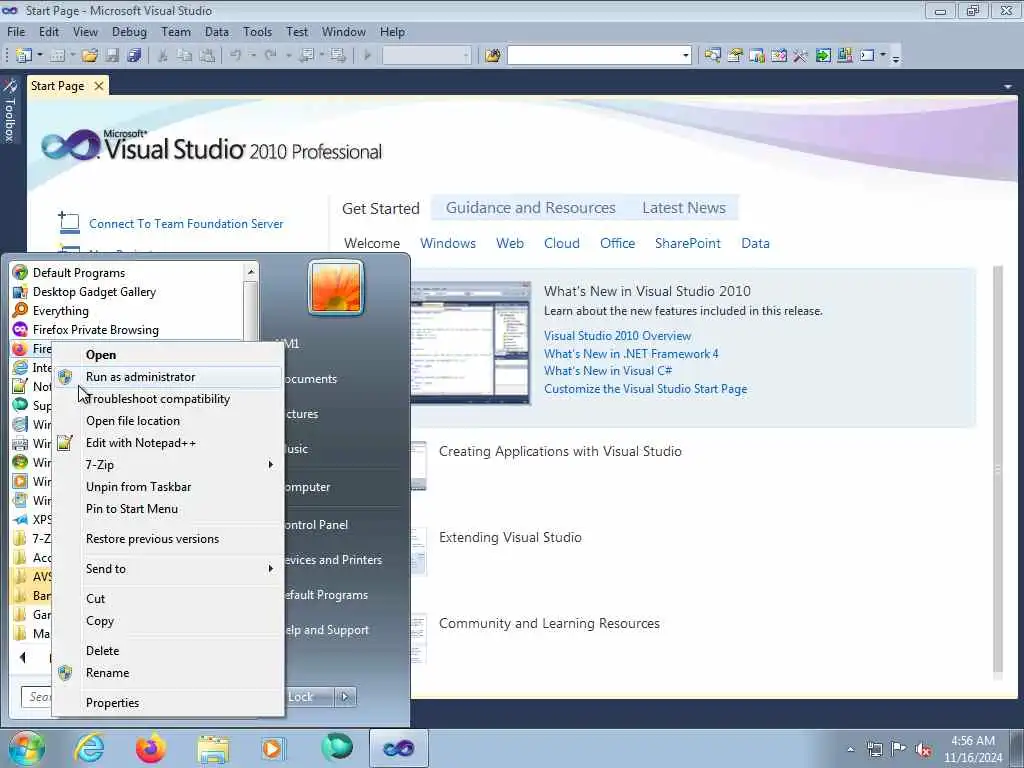Open What's New in Visual C# link
1024x768 pixels.
click(608, 370)
